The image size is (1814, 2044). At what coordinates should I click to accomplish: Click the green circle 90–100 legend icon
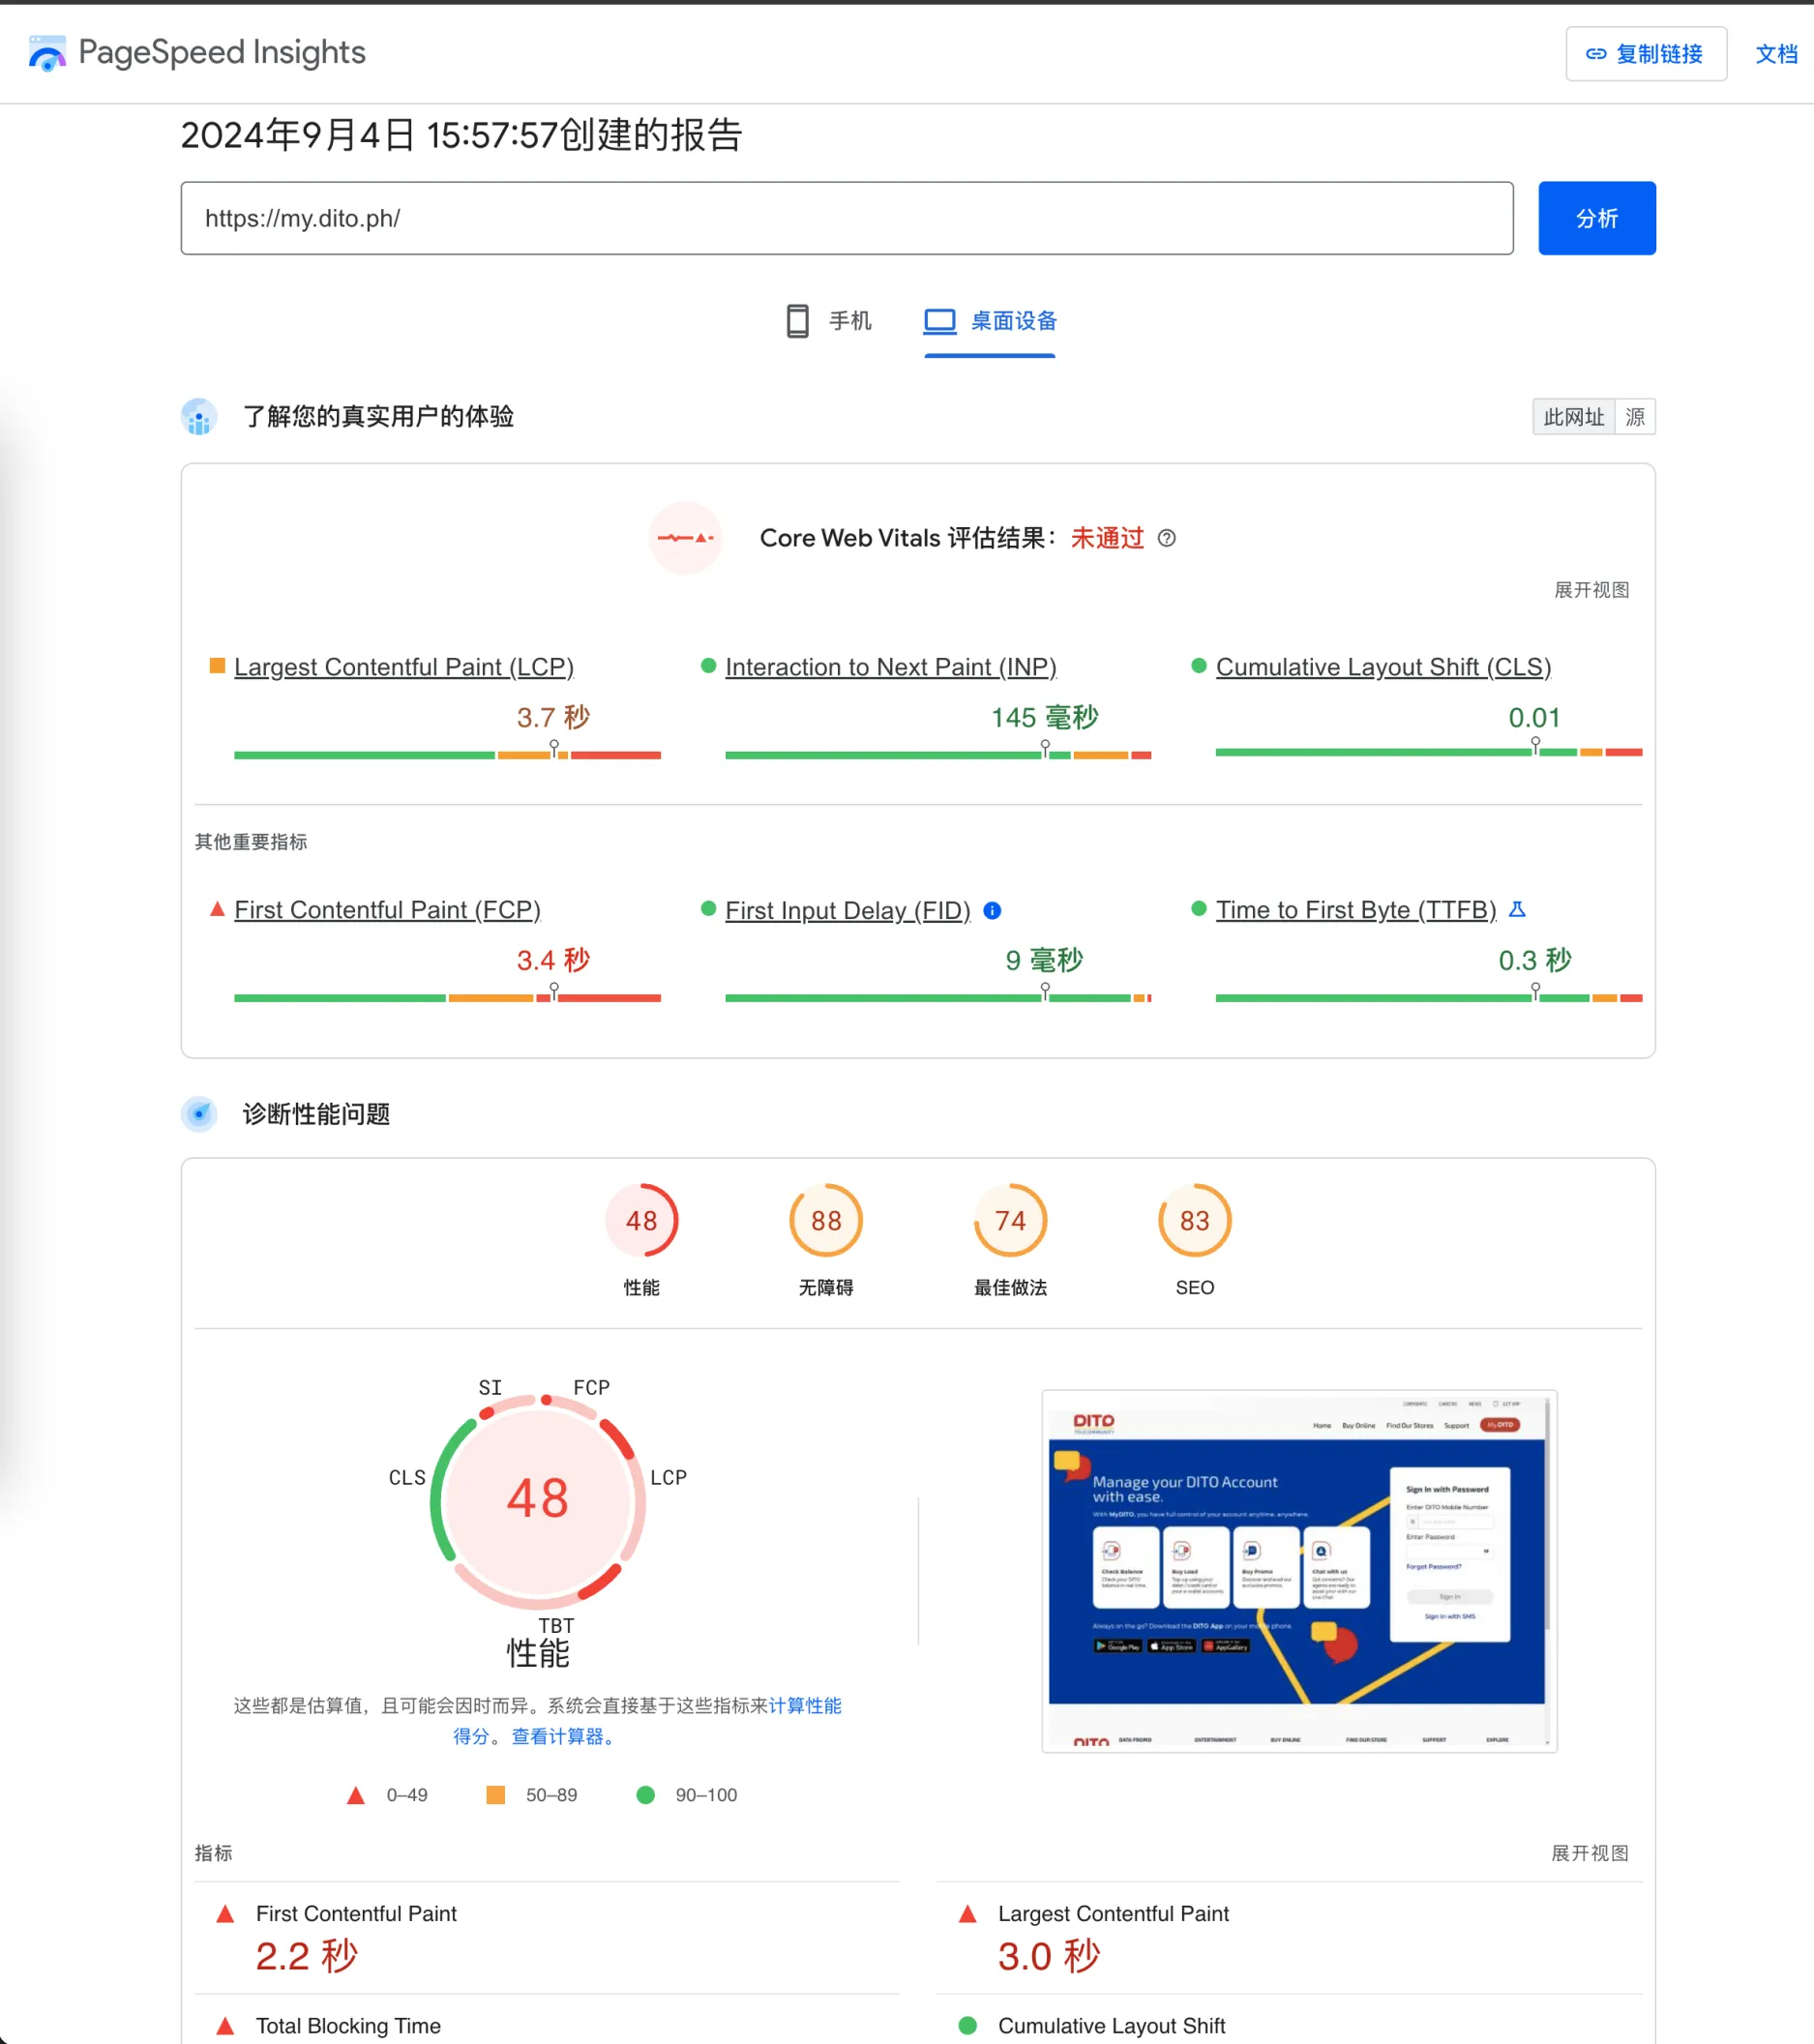tap(645, 1795)
